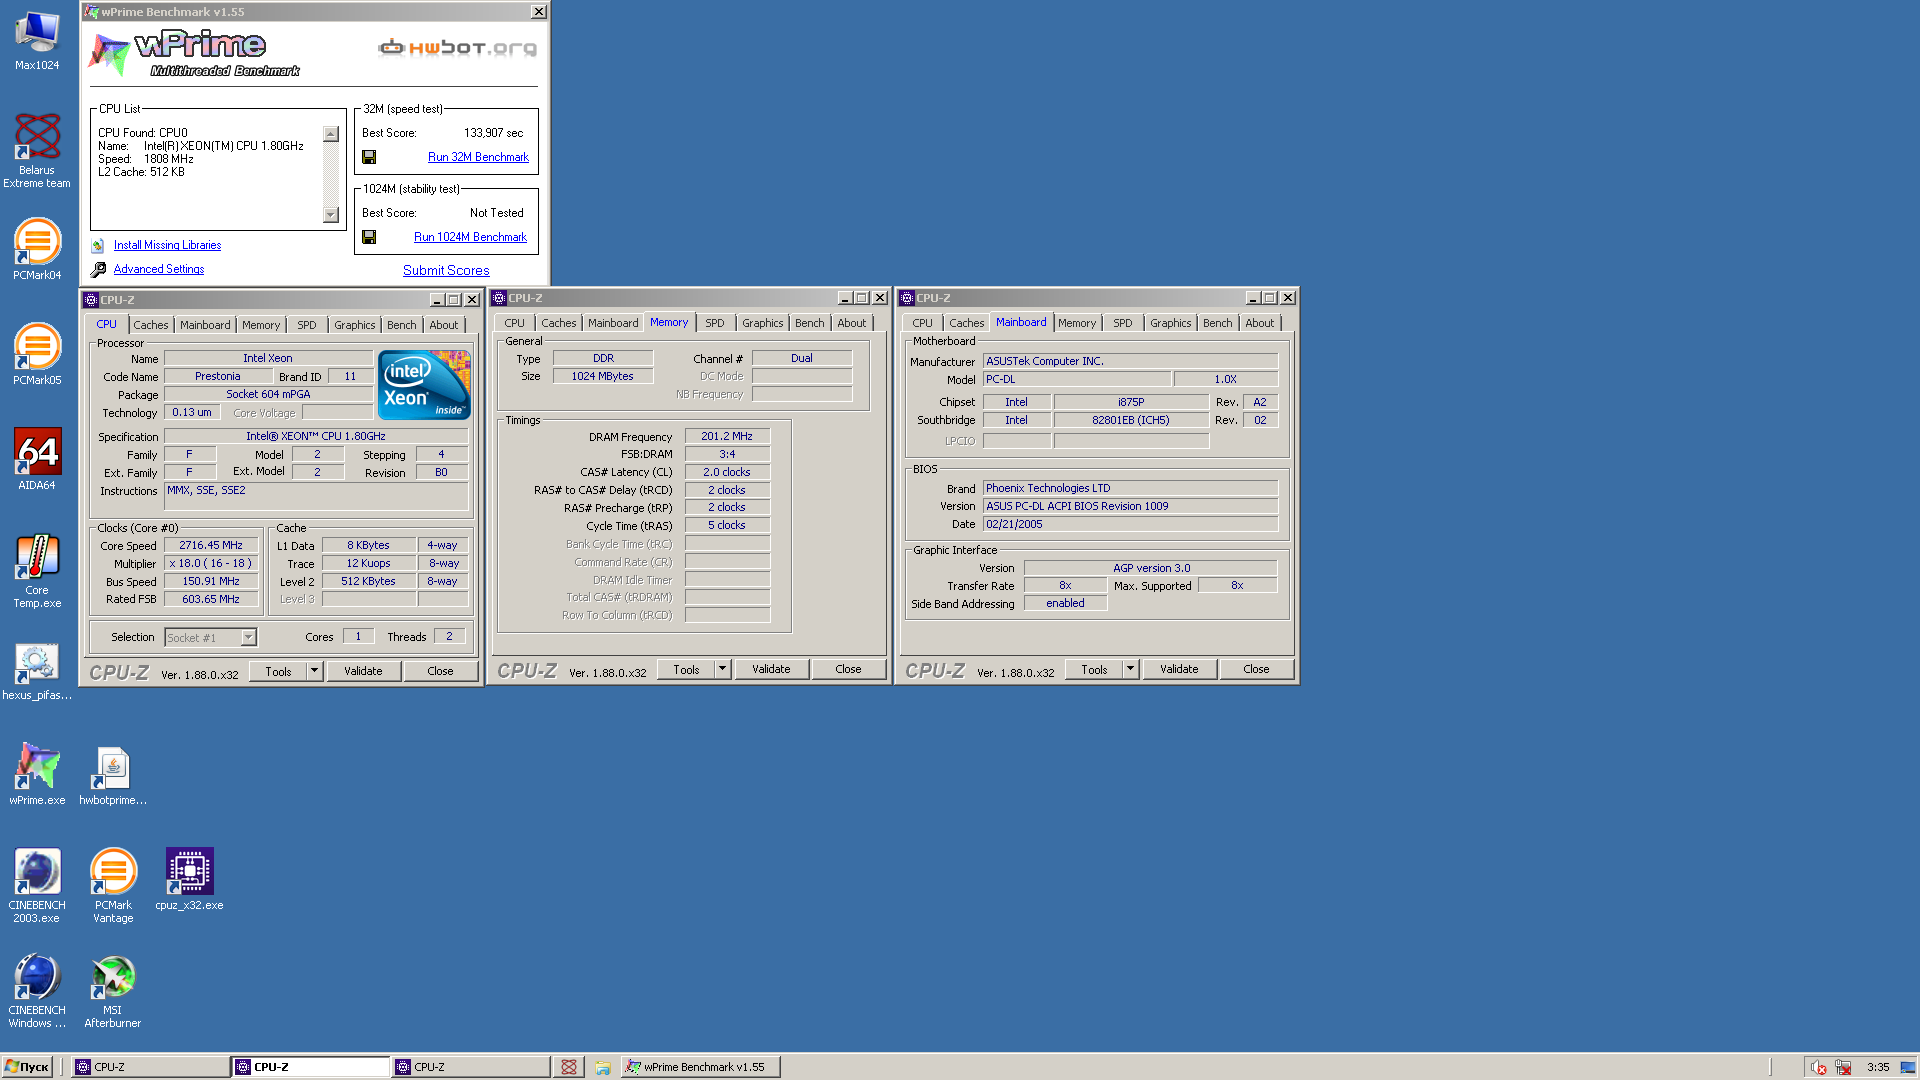The image size is (1920, 1080).
Task: Launch the wPrime.exe desktop icon
Action: point(37,774)
